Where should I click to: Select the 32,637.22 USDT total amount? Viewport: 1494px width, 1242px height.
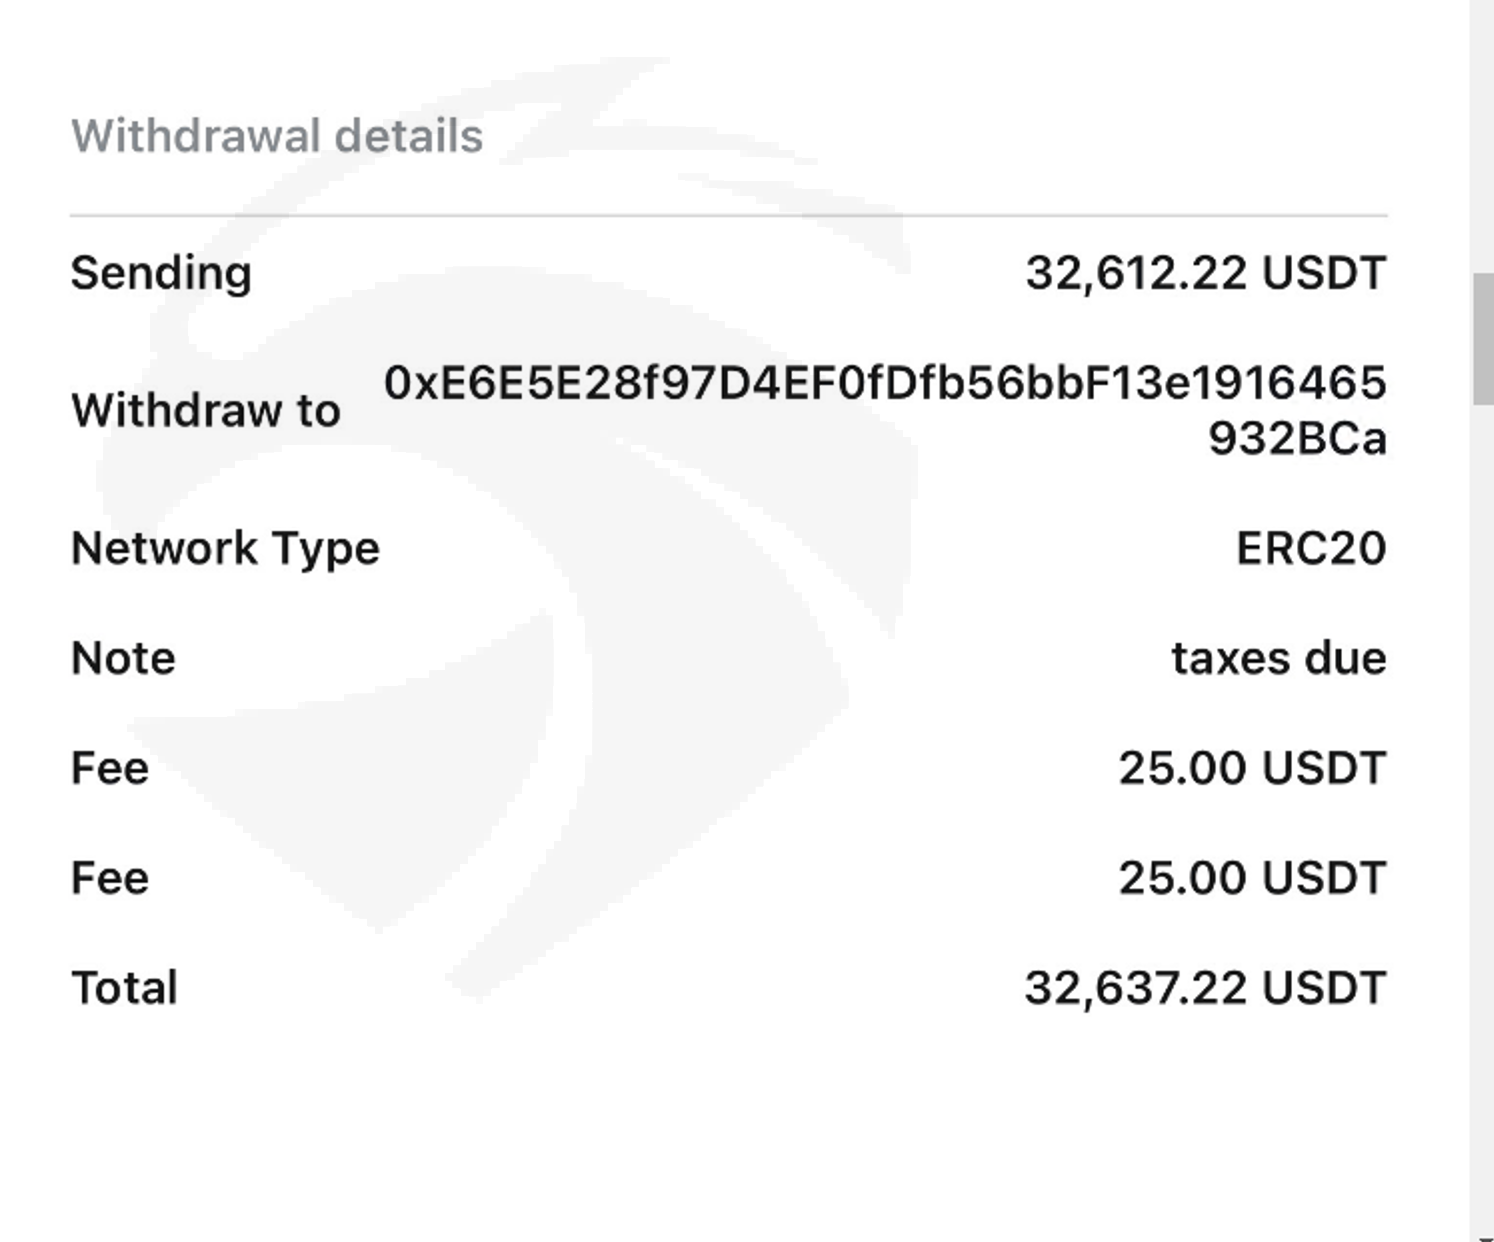click(1205, 988)
